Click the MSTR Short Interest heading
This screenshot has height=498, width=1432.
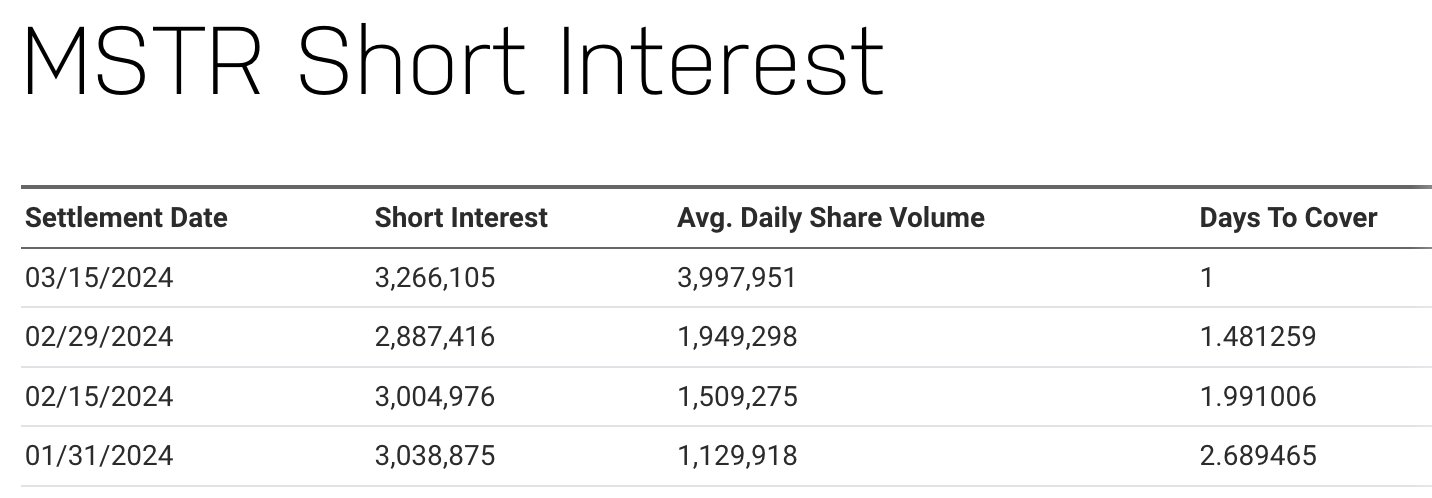(452, 62)
